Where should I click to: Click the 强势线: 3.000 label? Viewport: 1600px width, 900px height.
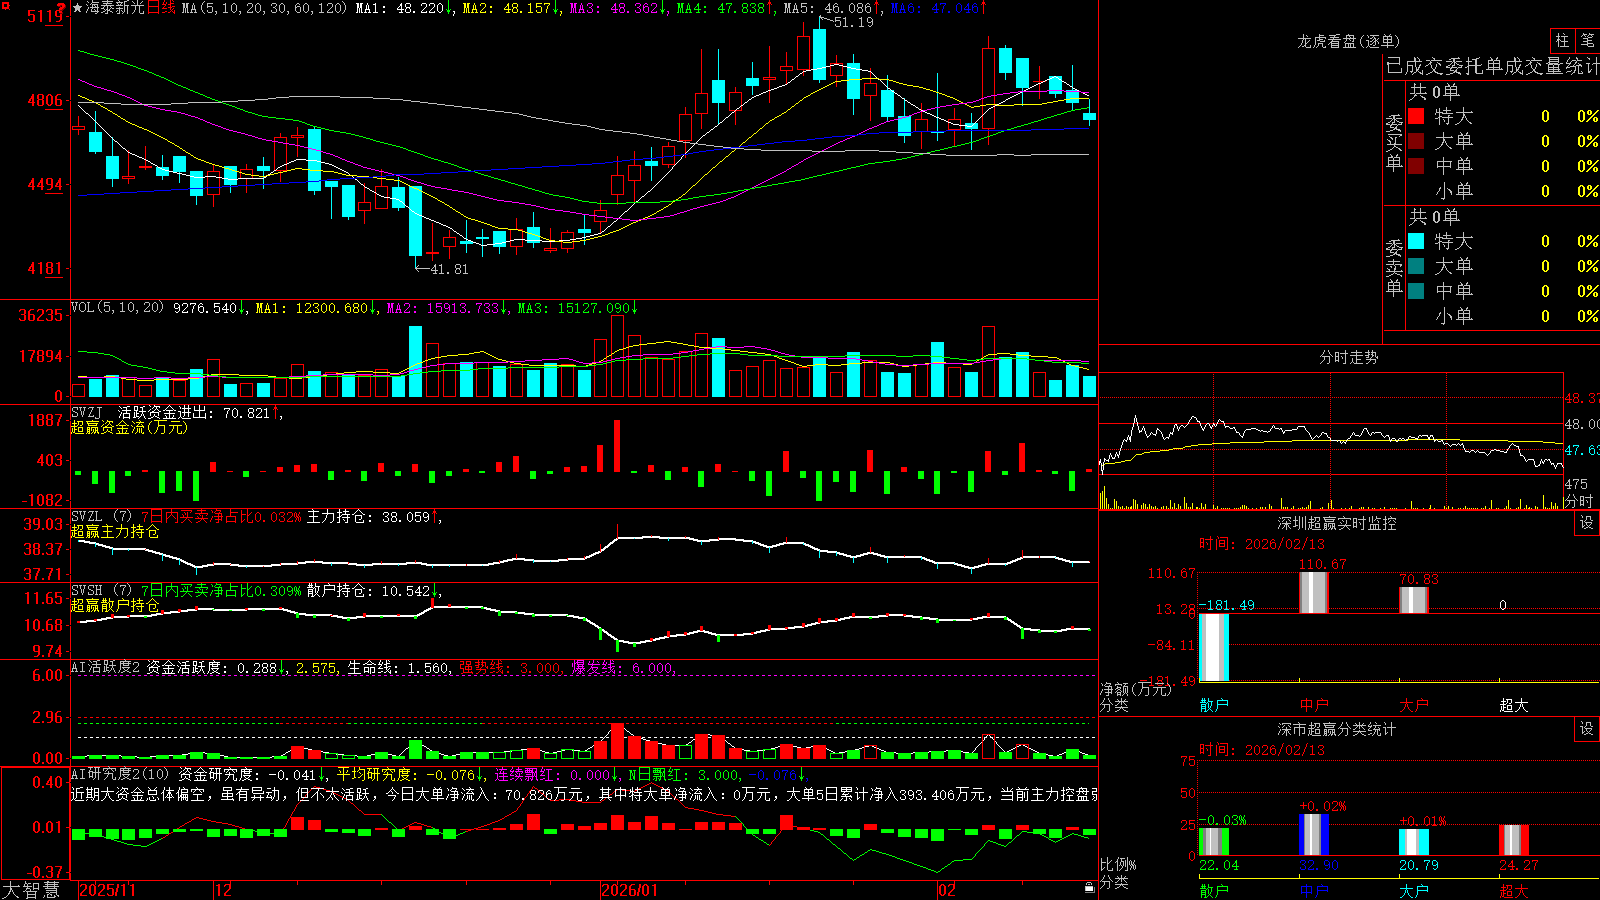tap(510, 668)
